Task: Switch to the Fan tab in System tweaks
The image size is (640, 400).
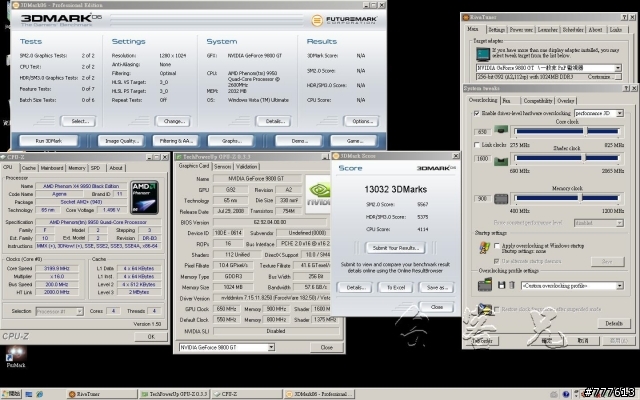Action: click(x=509, y=100)
